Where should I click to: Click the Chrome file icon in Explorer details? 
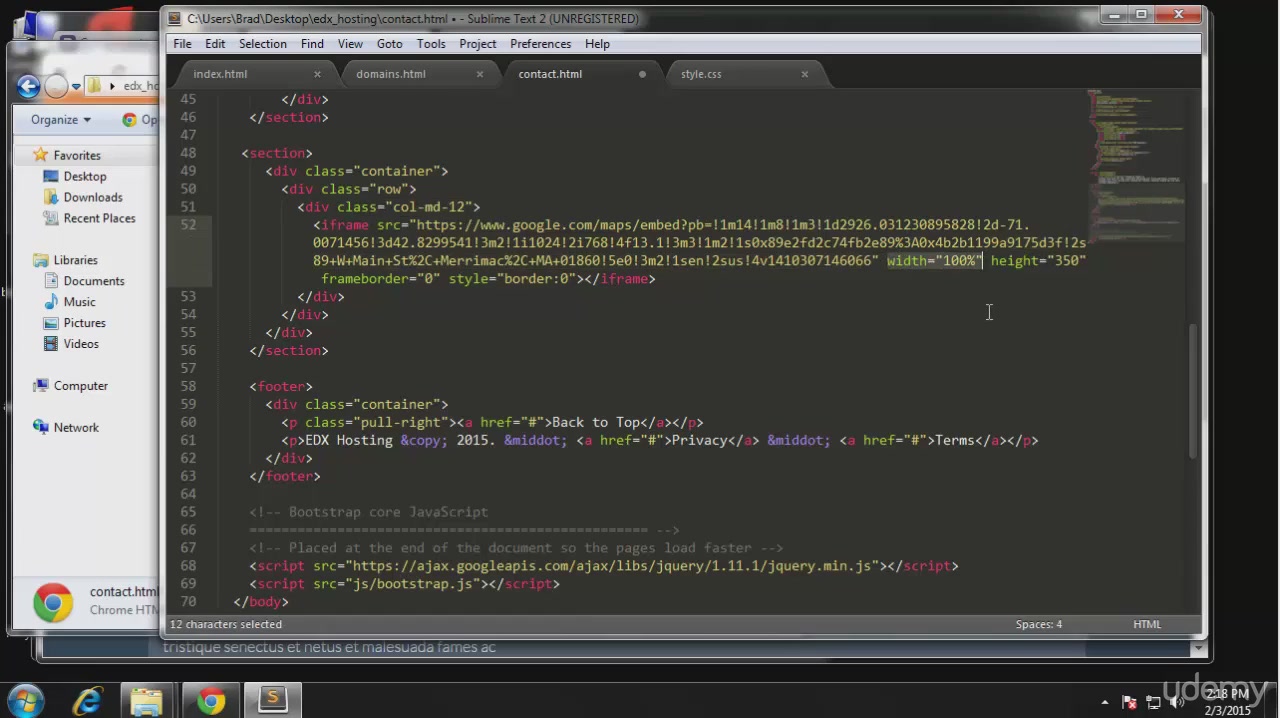pos(53,603)
